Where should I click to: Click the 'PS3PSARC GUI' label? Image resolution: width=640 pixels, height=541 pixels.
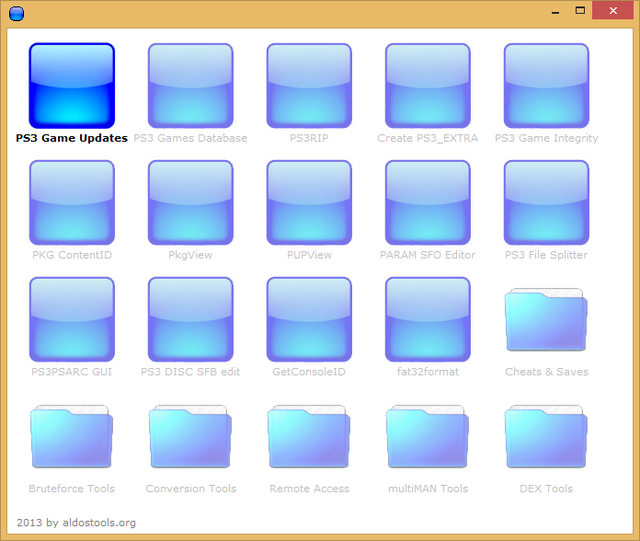(x=72, y=372)
